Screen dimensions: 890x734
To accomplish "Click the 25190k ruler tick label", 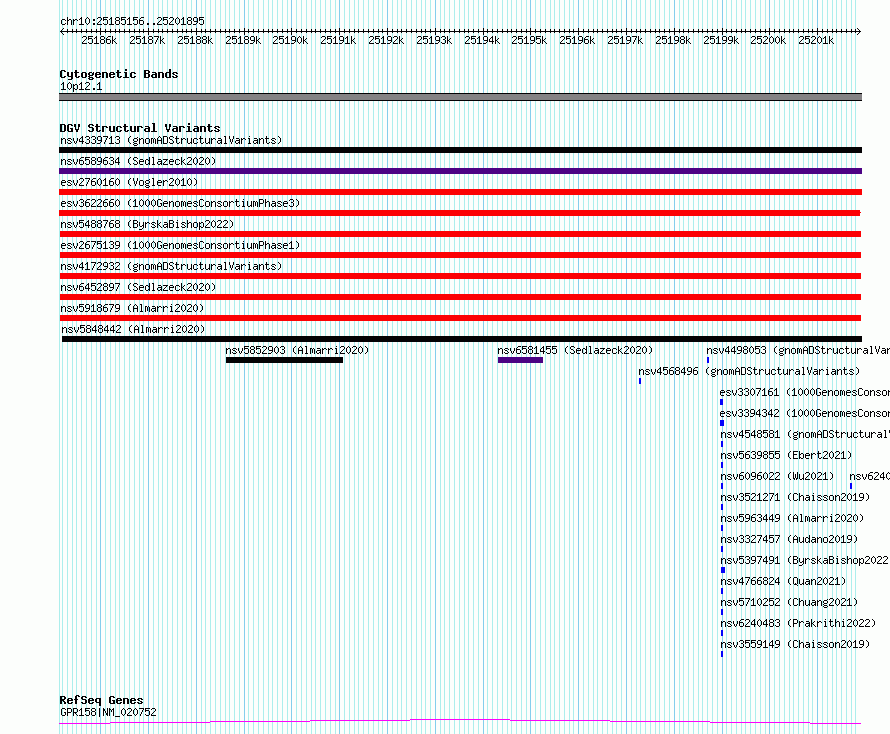I will pyautogui.click(x=289, y=40).
